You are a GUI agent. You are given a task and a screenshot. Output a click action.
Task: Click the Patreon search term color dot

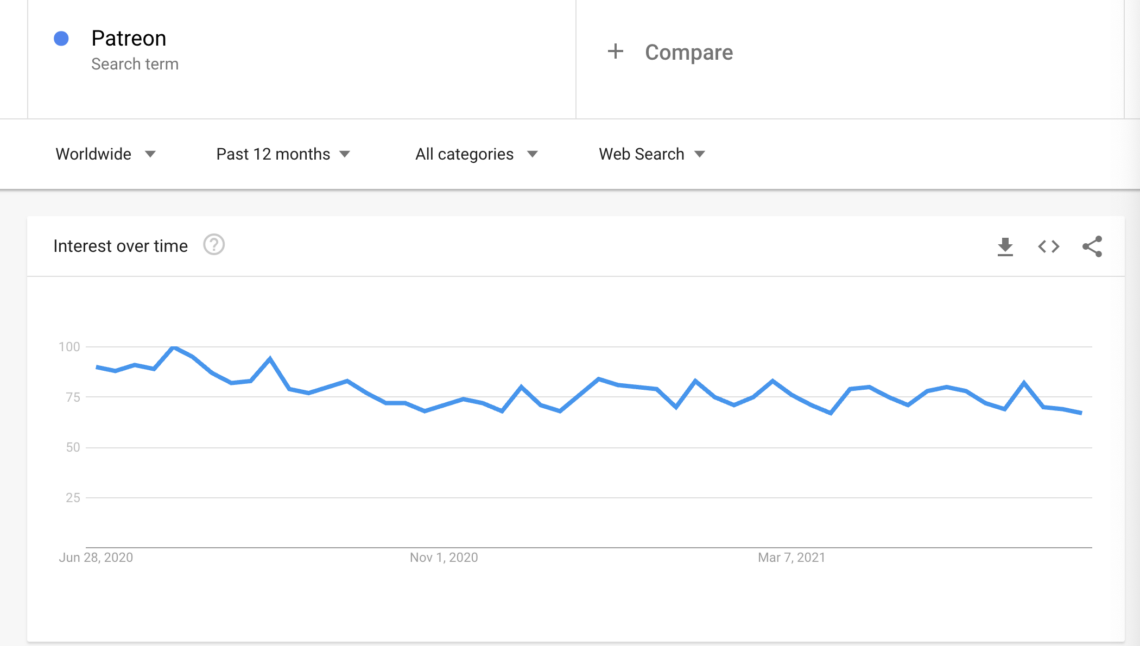pyautogui.click(x=60, y=37)
